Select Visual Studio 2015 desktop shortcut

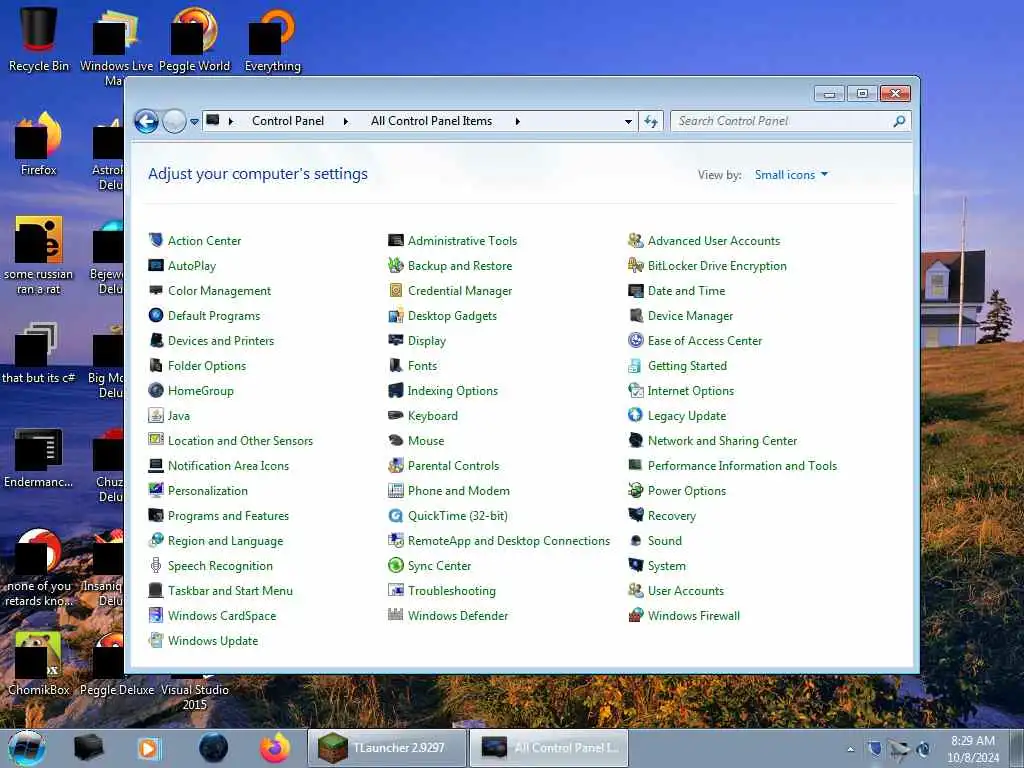pos(195,696)
